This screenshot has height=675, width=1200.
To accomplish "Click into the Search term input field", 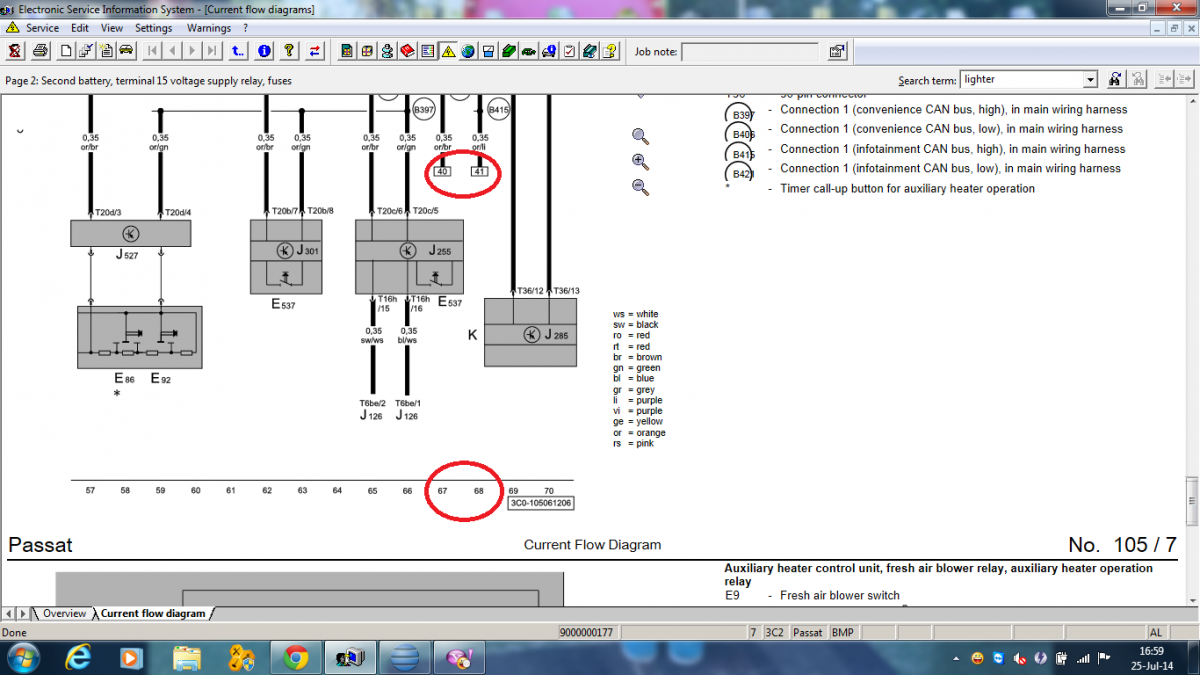I will pyautogui.click(x=1021, y=80).
